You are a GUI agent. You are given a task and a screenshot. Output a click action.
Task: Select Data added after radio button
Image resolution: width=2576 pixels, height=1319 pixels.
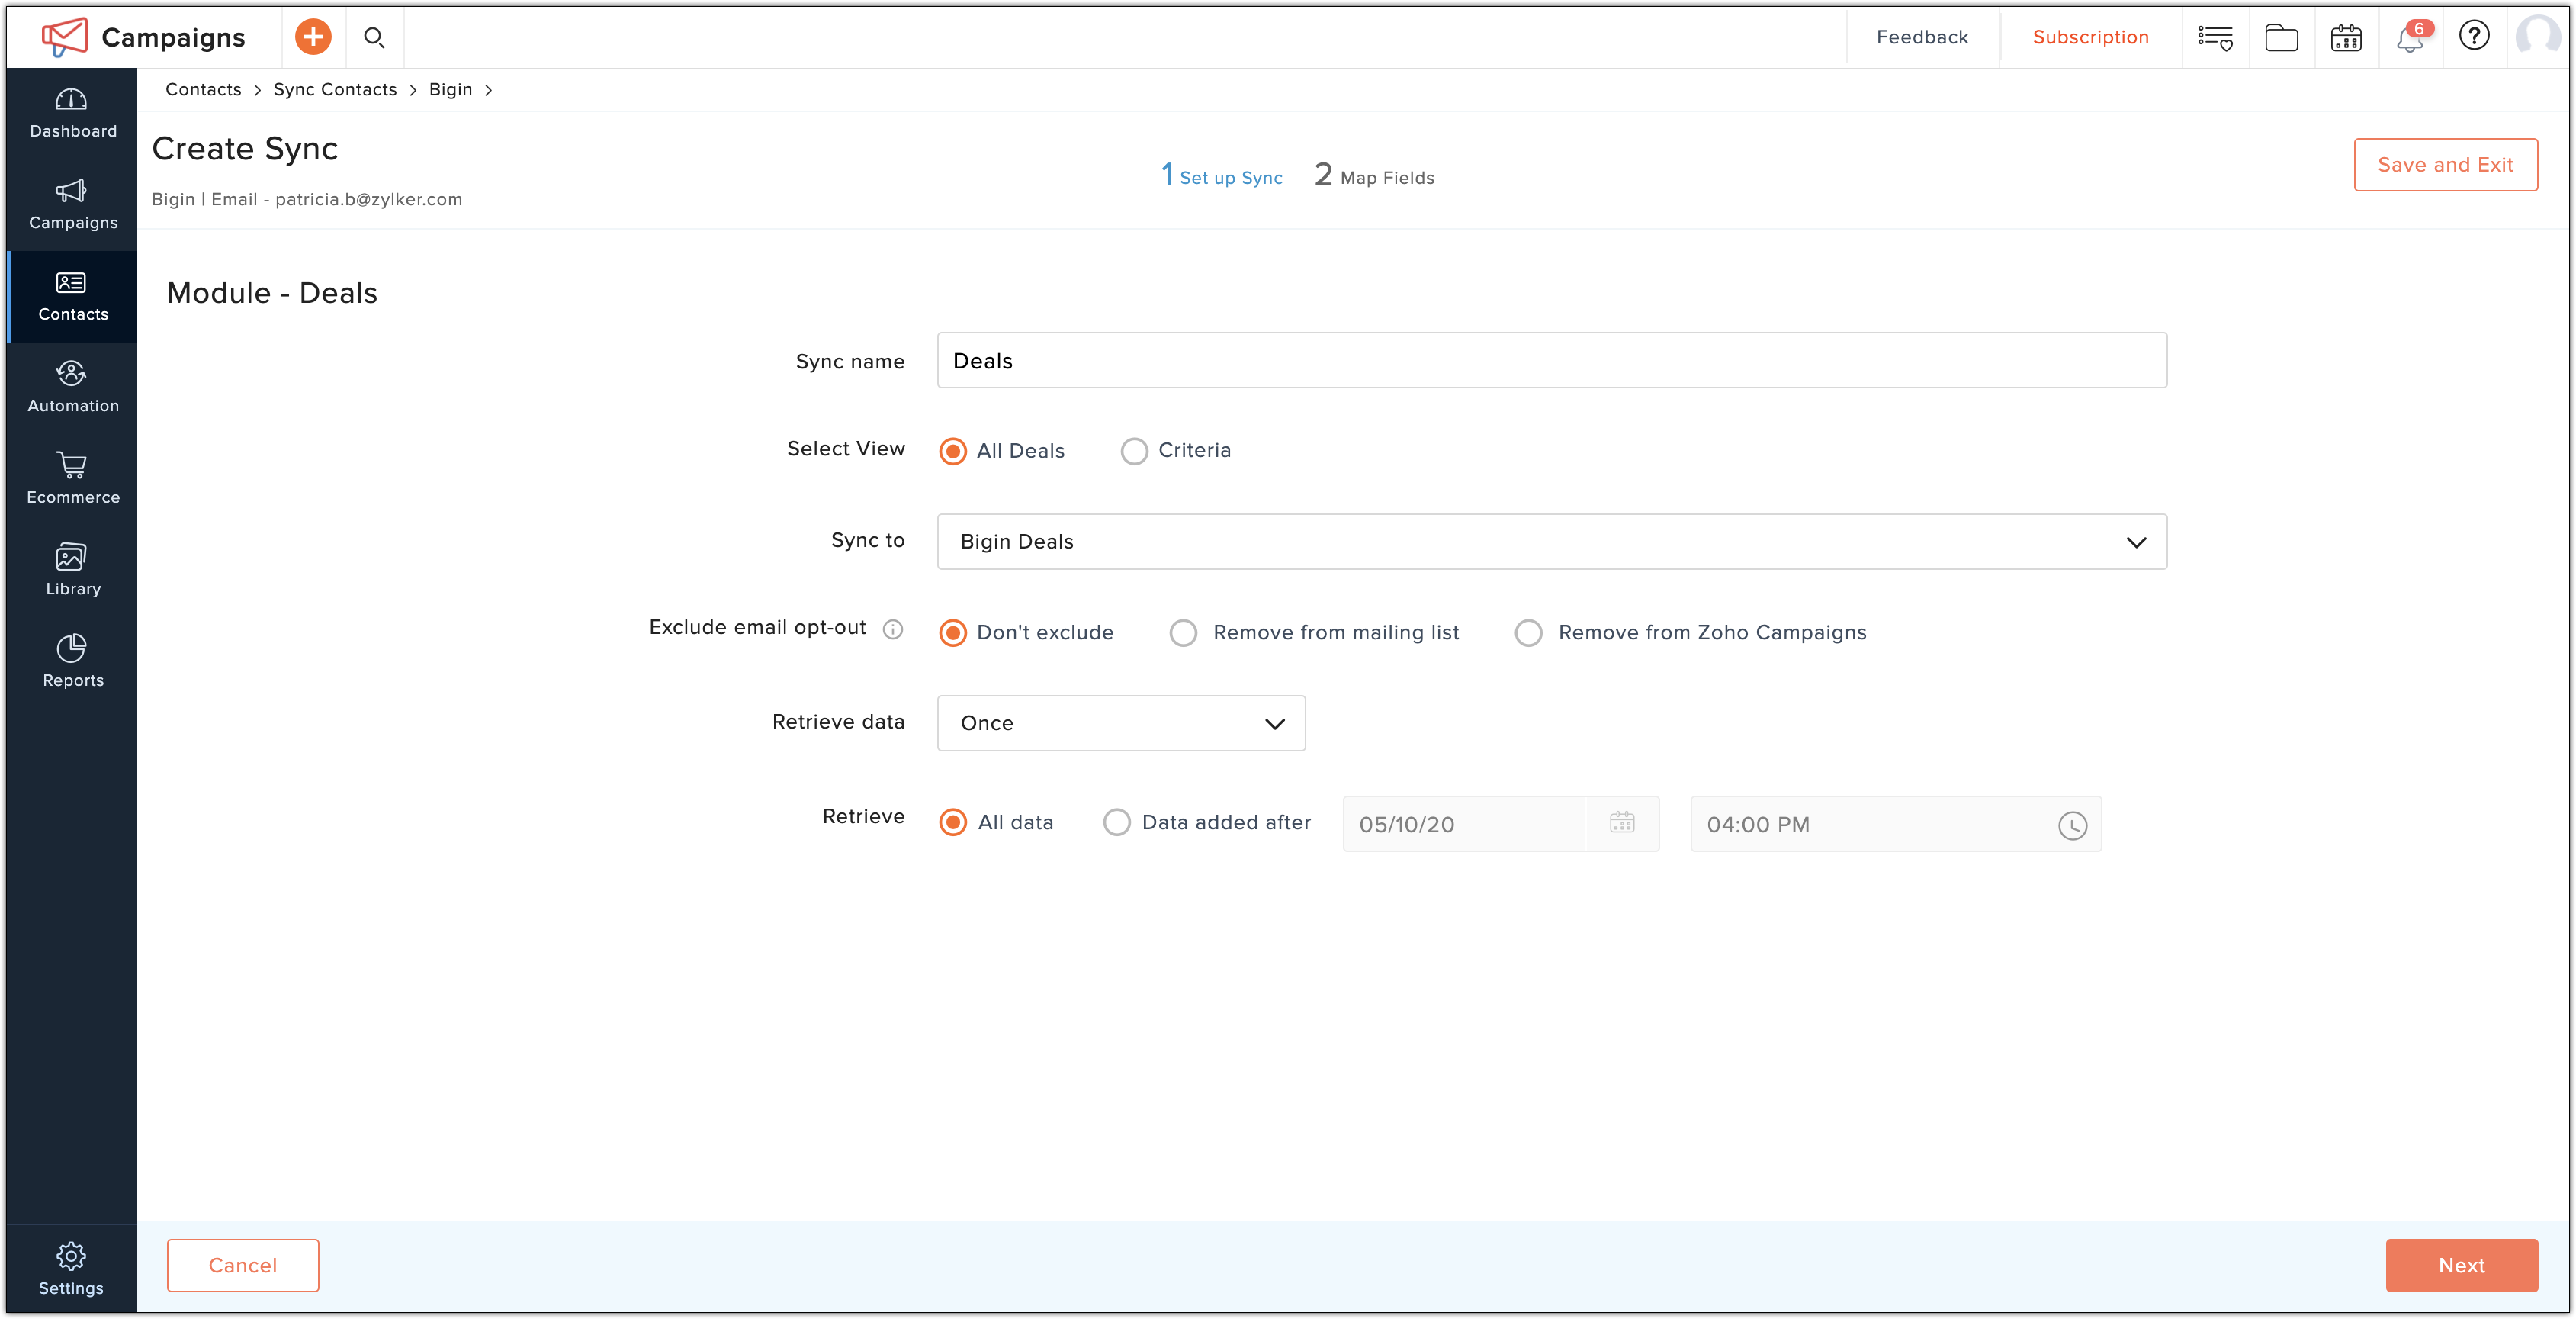click(1116, 822)
